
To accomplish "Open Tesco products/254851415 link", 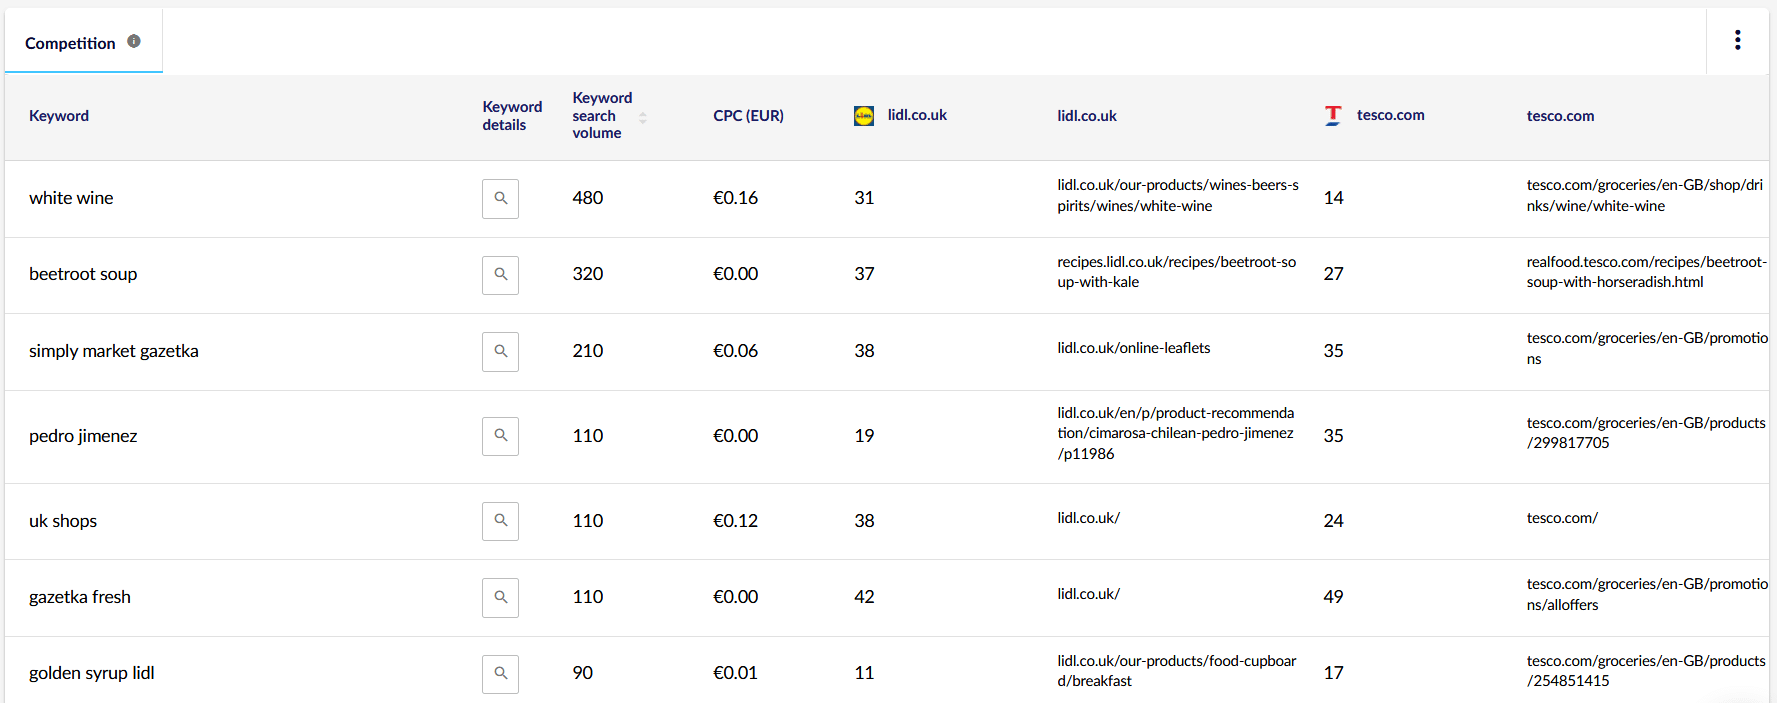I will (1646, 671).
